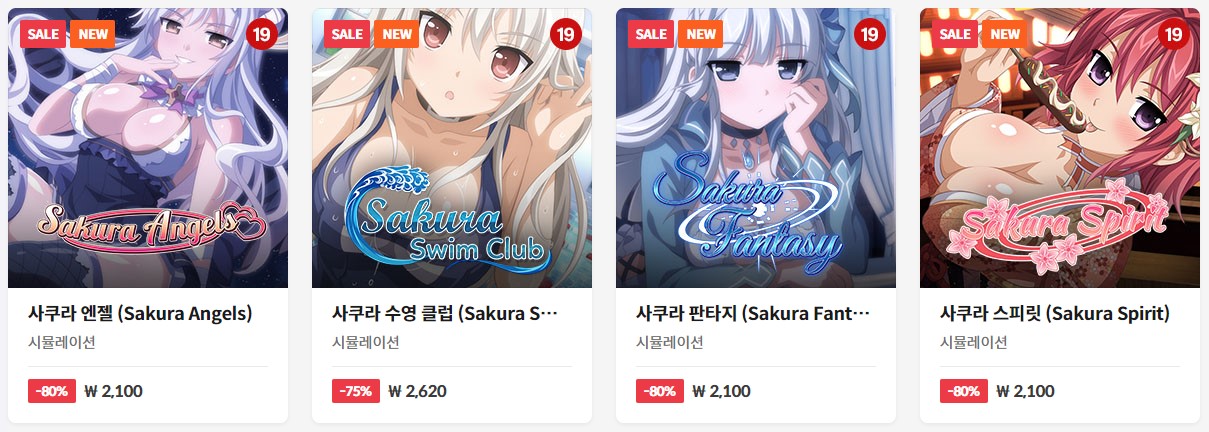The width and height of the screenshot is (1209, 432).
Task: Click the 19 age rating on Sakura Fantasy
Action: coord(870,34)
